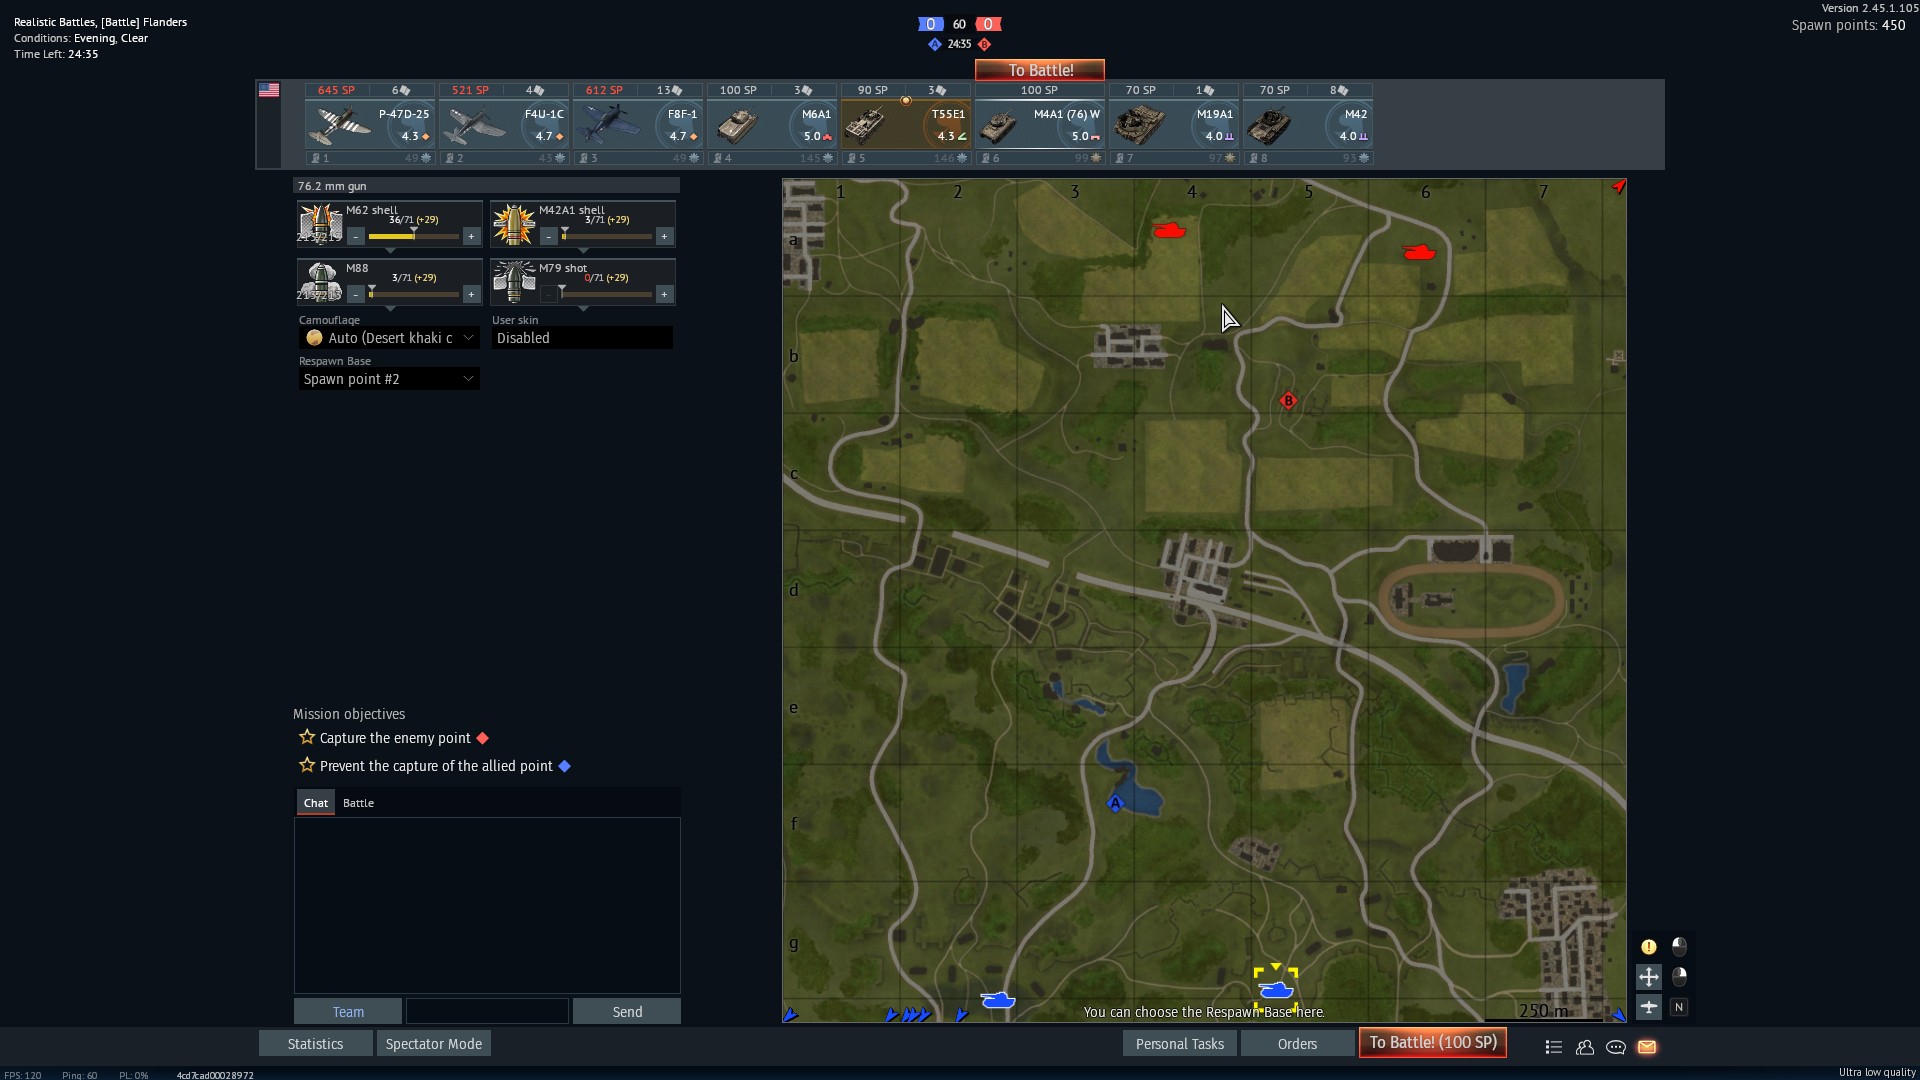Toggle the map pan move mode
The image size is (1920, 1080).
(x=1649, y=977)
